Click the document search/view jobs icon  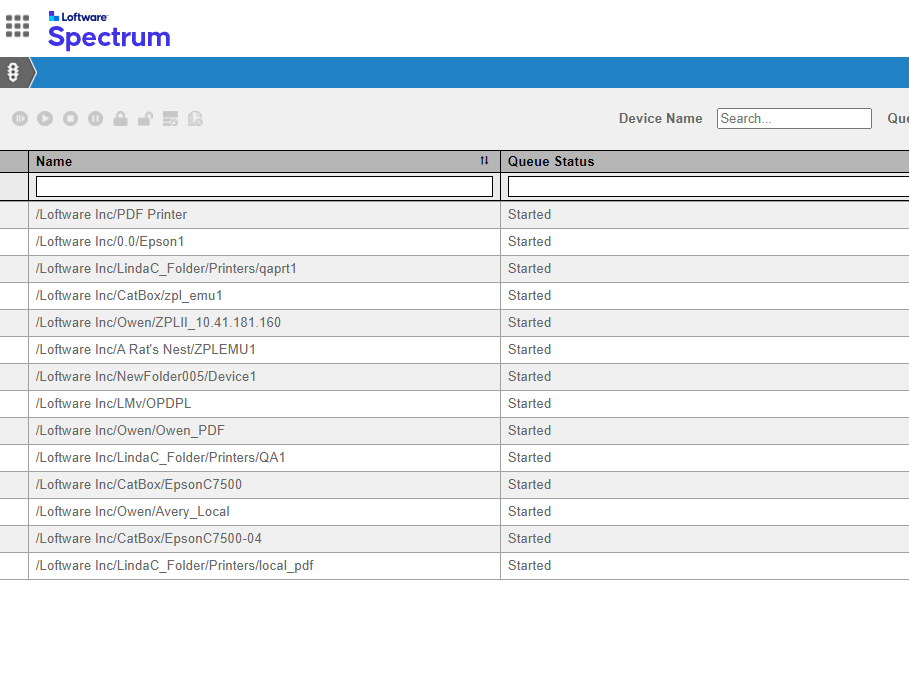[195, 119]
